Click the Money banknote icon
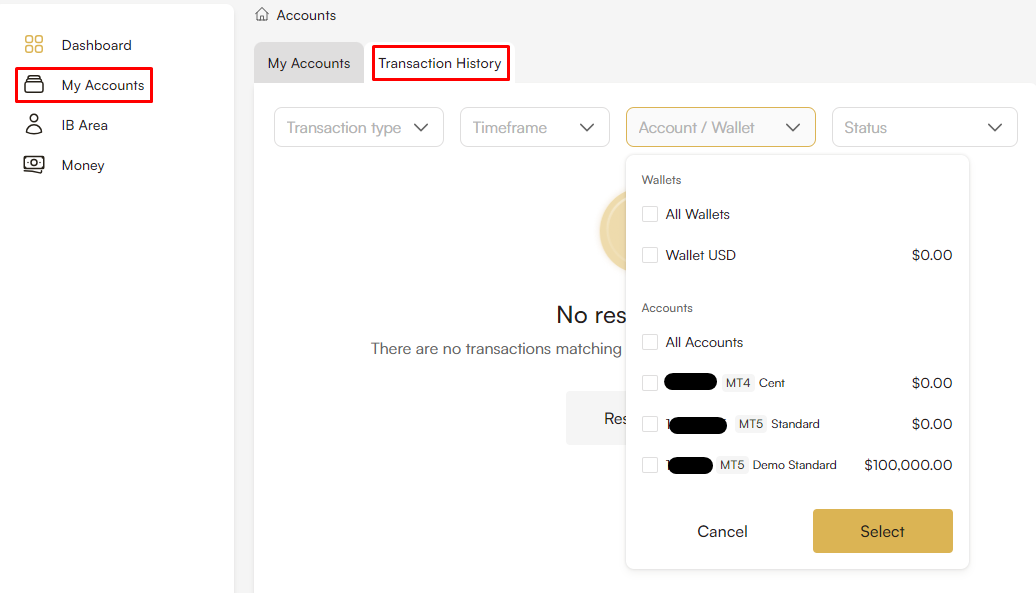The image size is (1036, 593). (x=34, y=165)
